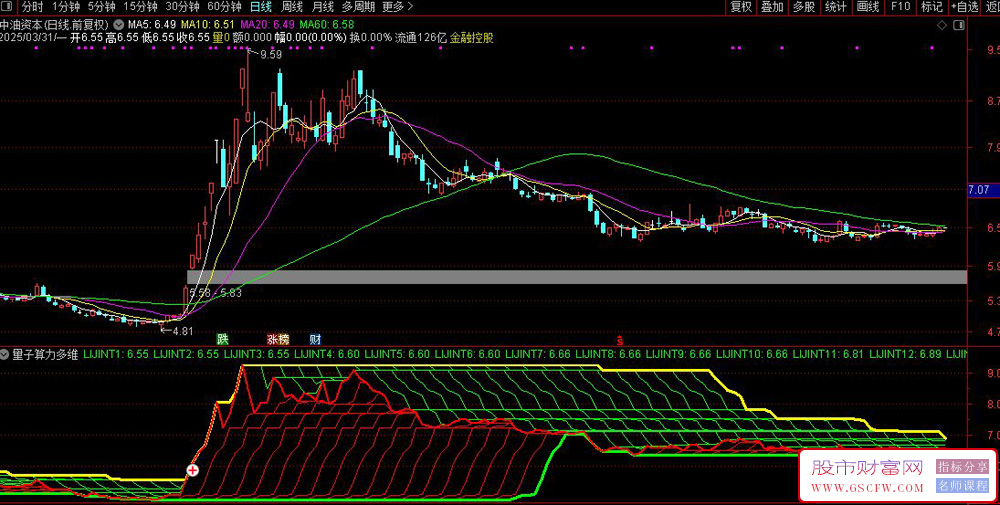Select the 日线 daily chart tab
The width and height of the screenshot is (1000, 505).
tap(261, 7)
